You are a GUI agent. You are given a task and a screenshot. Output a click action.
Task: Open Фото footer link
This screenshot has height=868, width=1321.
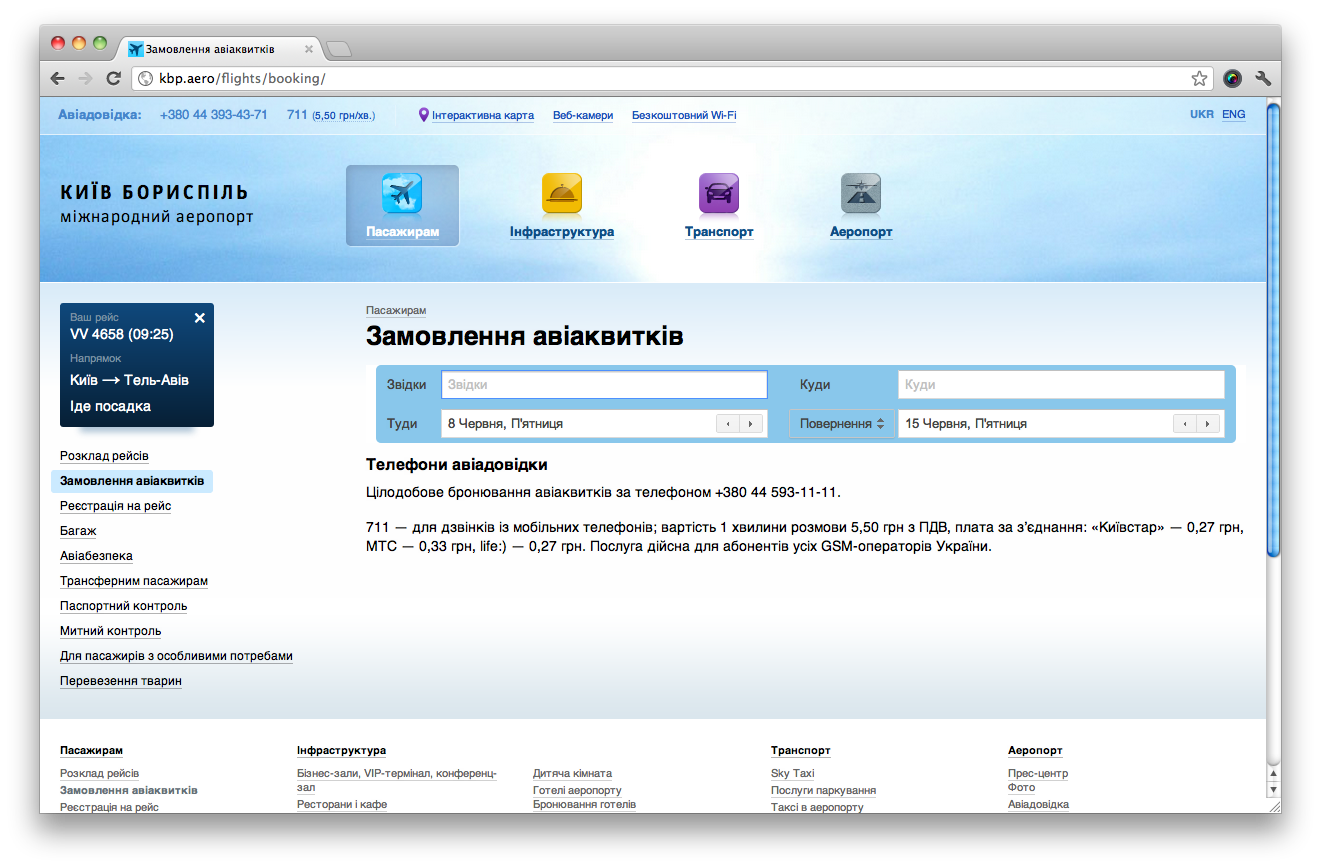pos(1021,787)
